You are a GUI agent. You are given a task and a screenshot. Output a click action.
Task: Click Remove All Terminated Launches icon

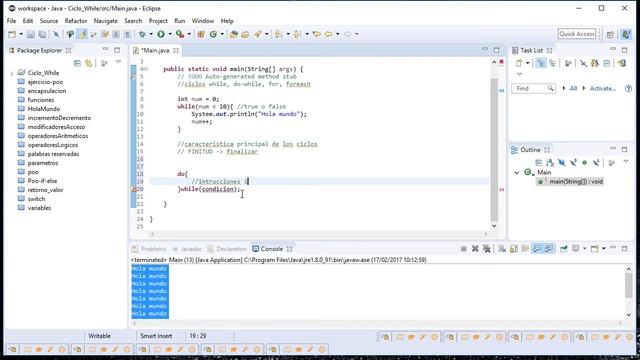487,249
